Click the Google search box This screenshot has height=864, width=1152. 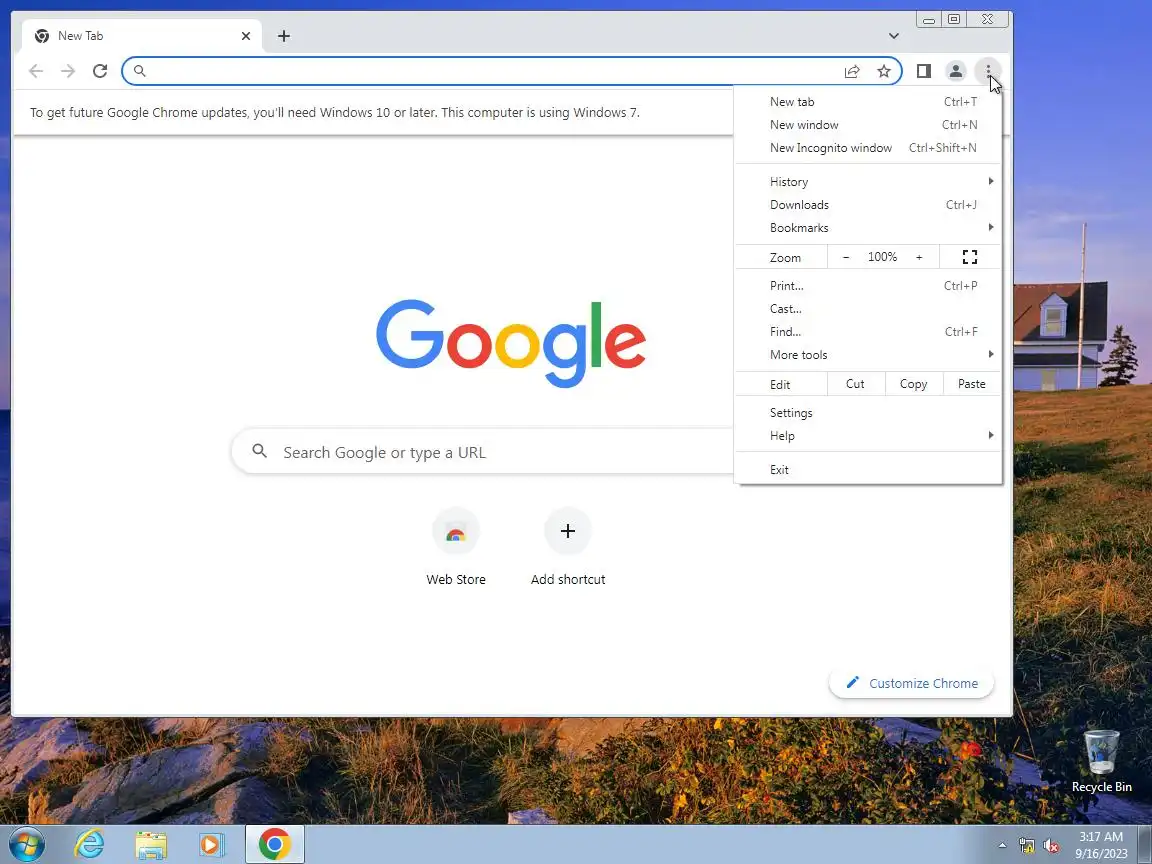(x=483, y=452)
